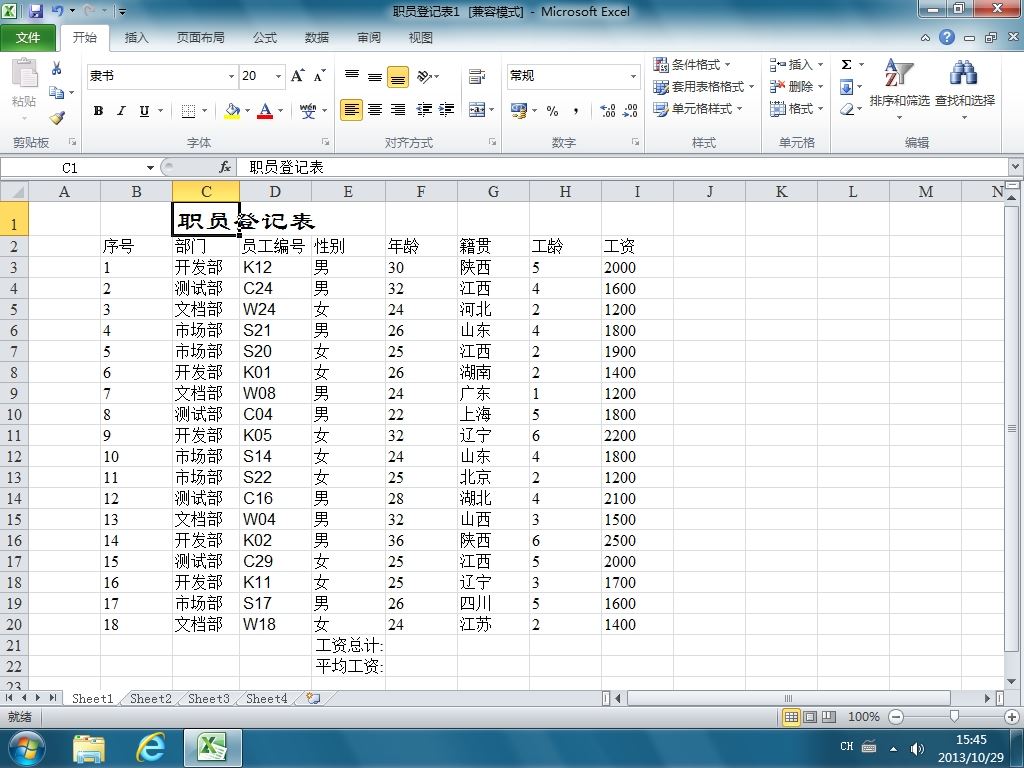1024x768 pixels.
Task: Open number format dropdown 常规
Action: click(633, 76)
